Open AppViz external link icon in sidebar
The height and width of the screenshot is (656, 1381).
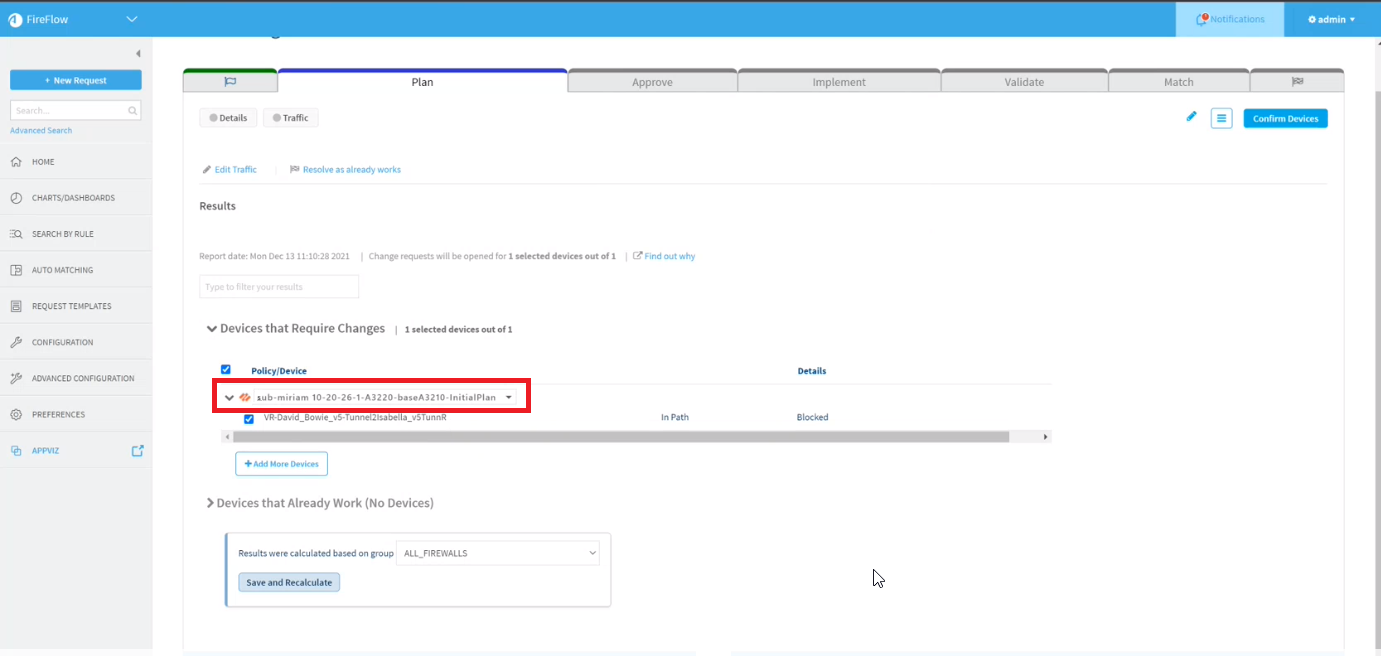point(138,451)
